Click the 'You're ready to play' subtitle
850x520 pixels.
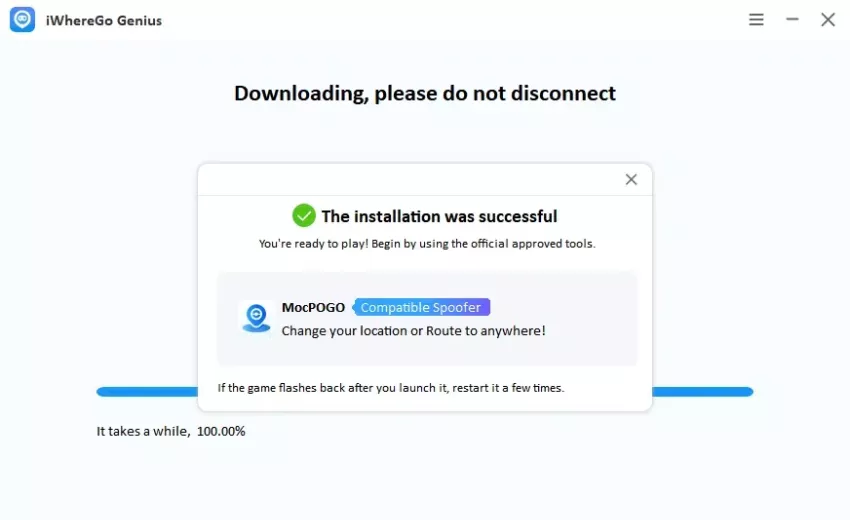click(x=427, y=244)
